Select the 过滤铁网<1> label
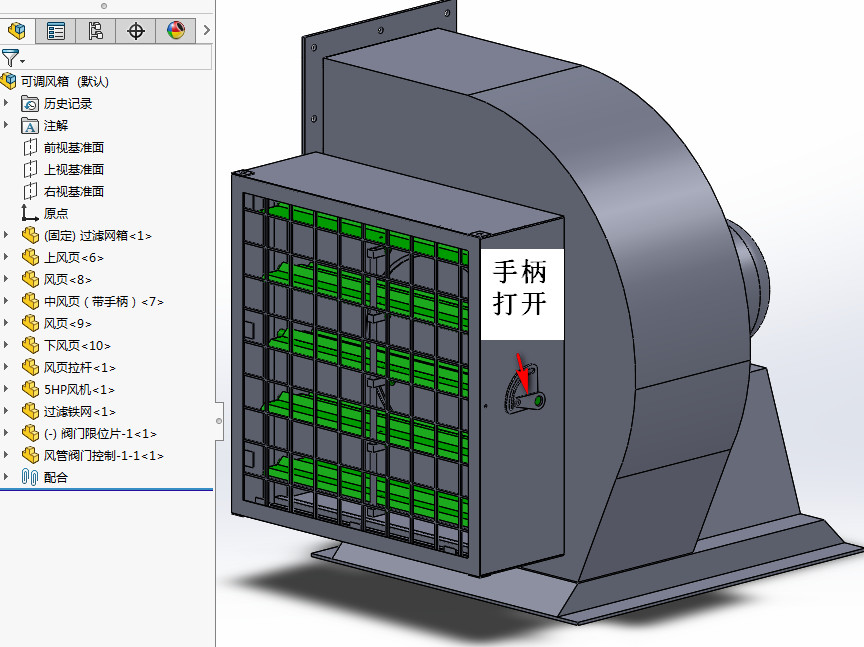Image resolution: width=864 pixels, height=647 pixels. (80, 412)
